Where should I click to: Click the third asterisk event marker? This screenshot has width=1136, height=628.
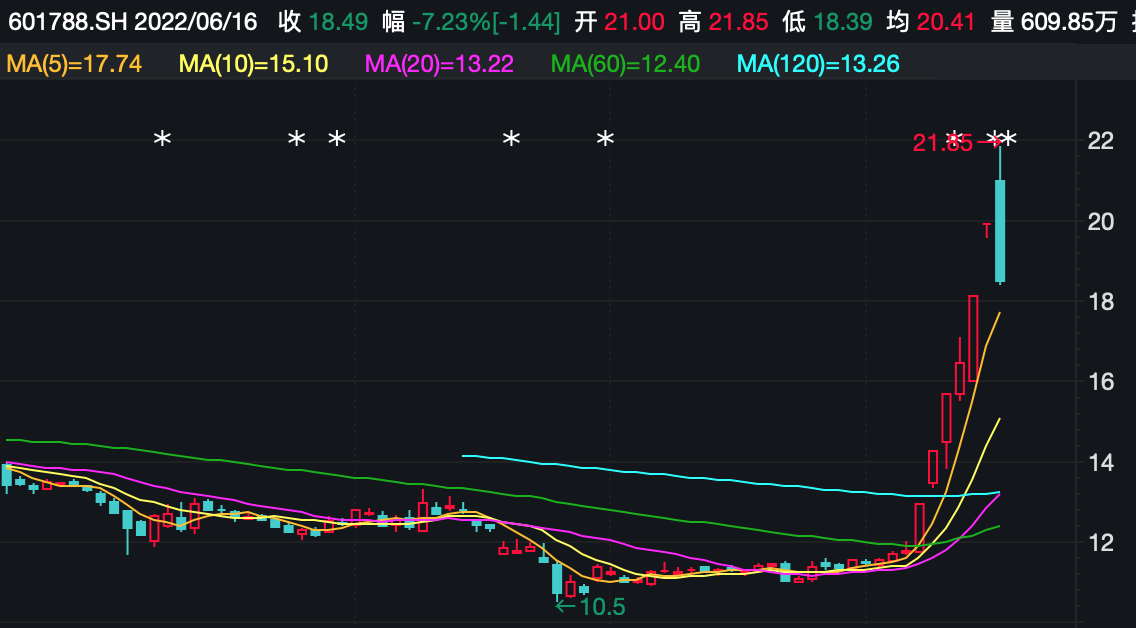click(337, 138)
